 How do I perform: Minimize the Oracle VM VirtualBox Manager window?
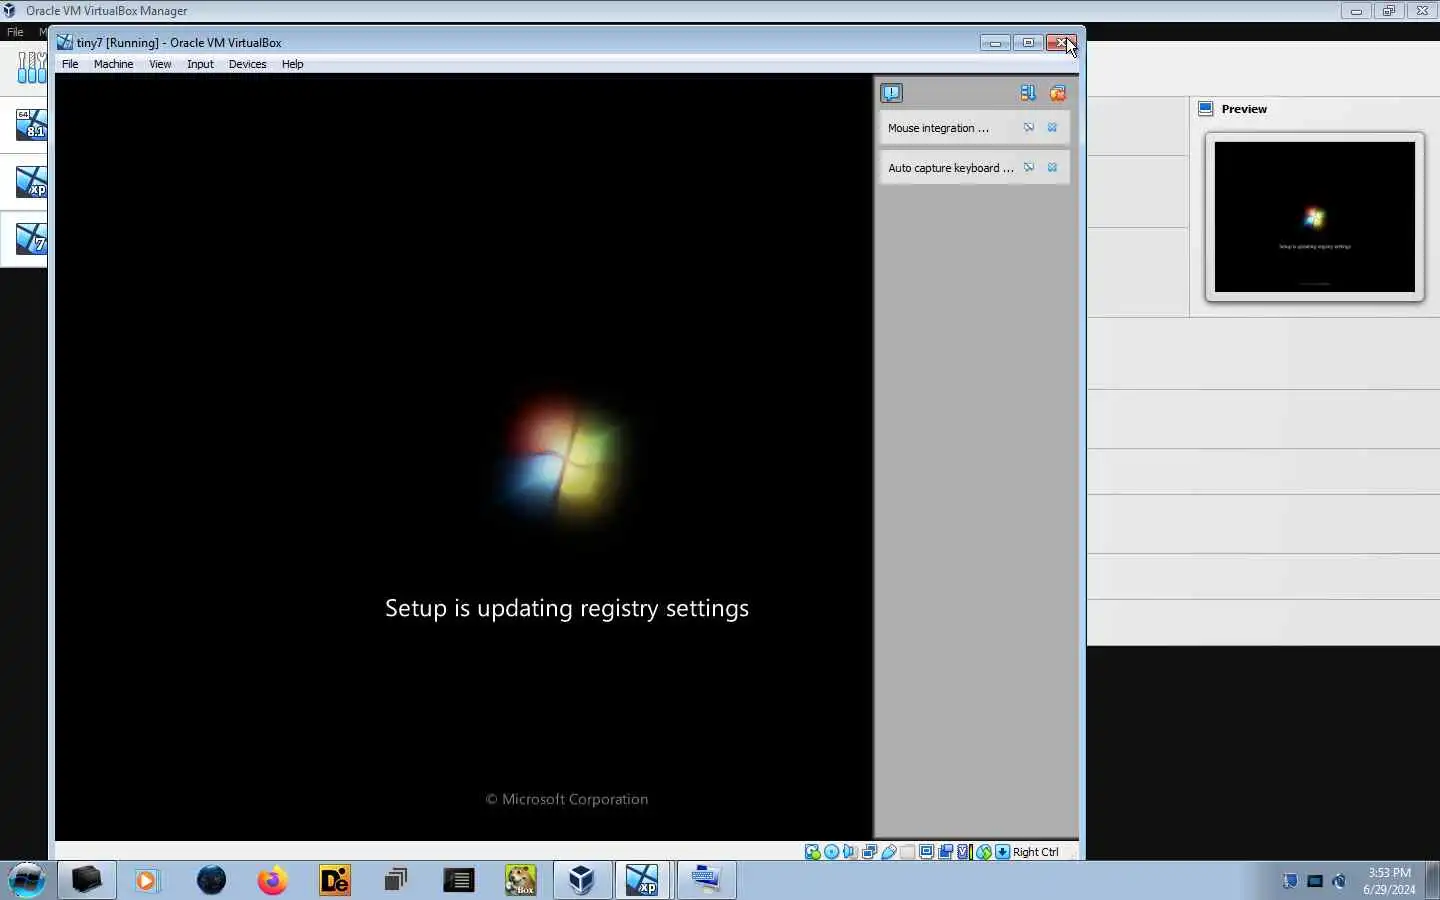click(x=1356, y=11)
